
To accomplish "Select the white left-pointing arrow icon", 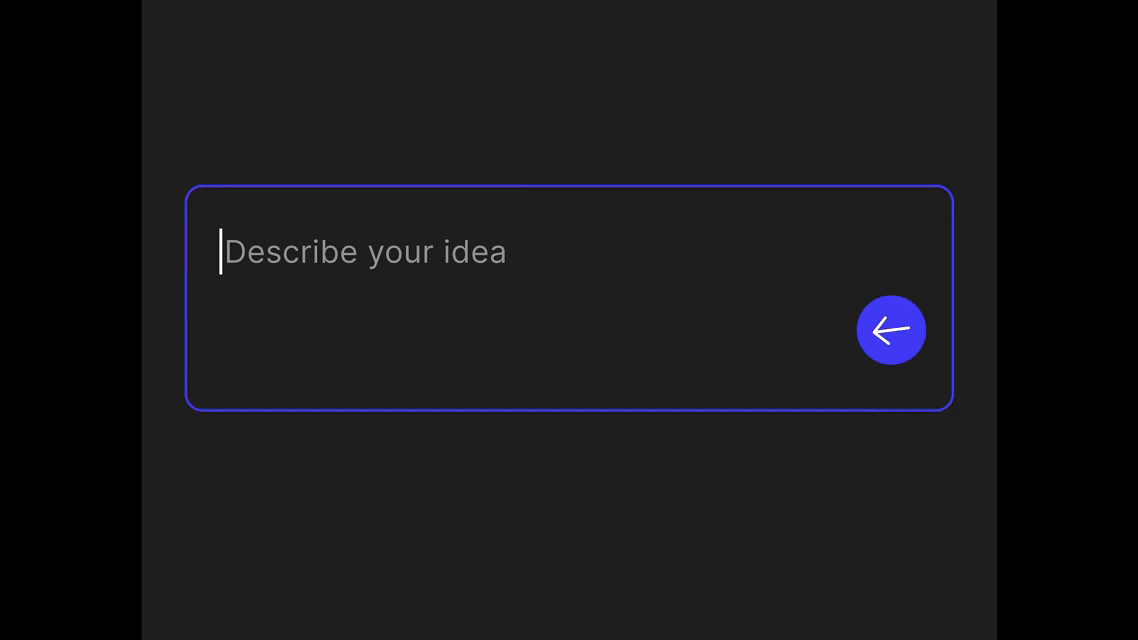I will click(x=891, y=330).
